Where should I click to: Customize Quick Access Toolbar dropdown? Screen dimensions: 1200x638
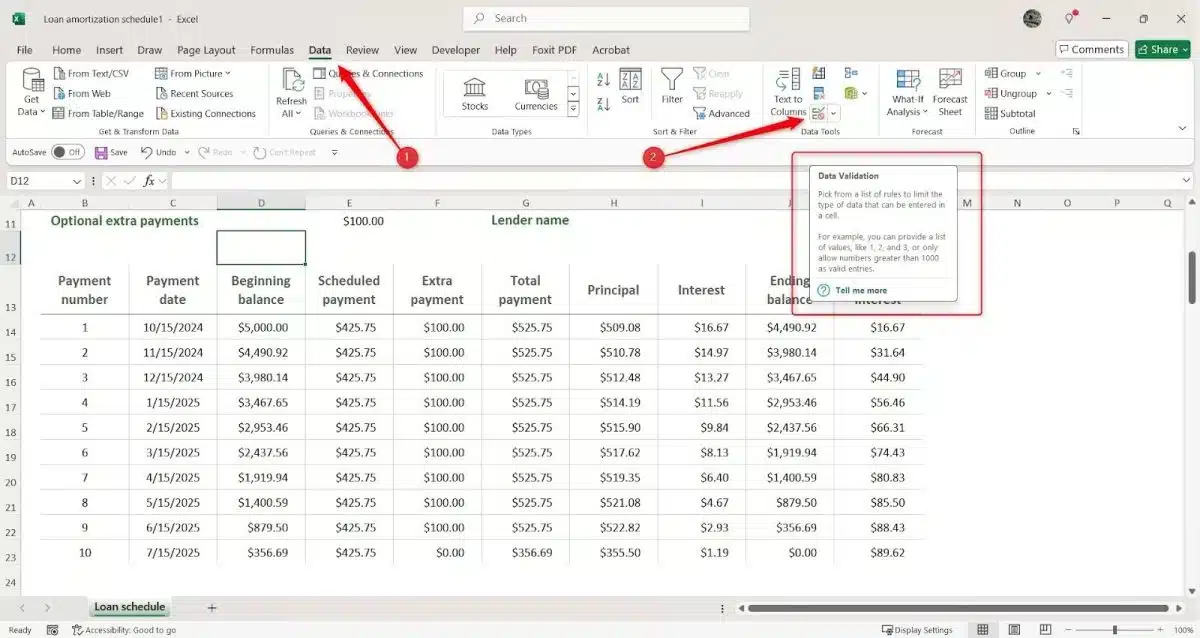[x=335, y=152]
